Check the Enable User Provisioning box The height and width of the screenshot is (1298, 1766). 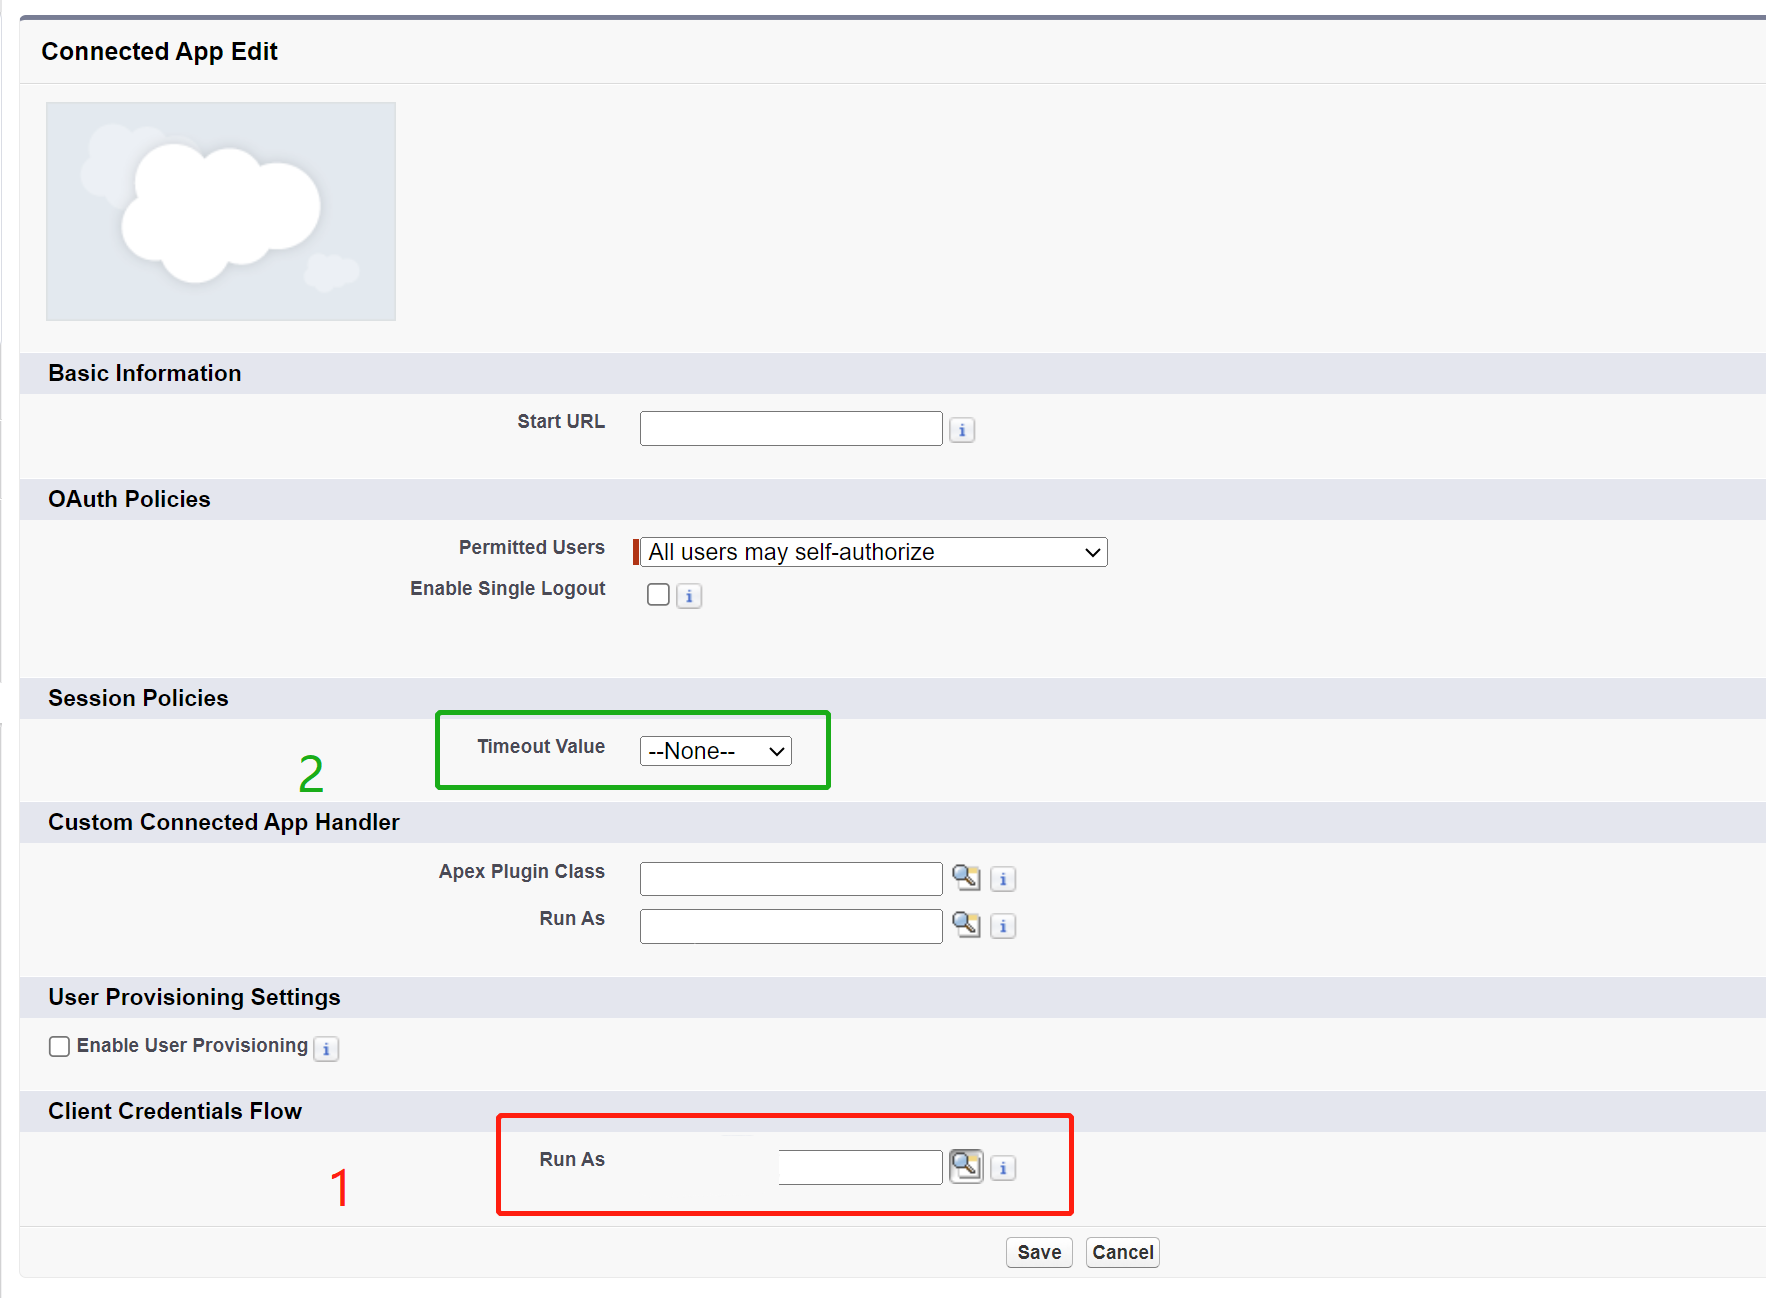point(59,1046)
